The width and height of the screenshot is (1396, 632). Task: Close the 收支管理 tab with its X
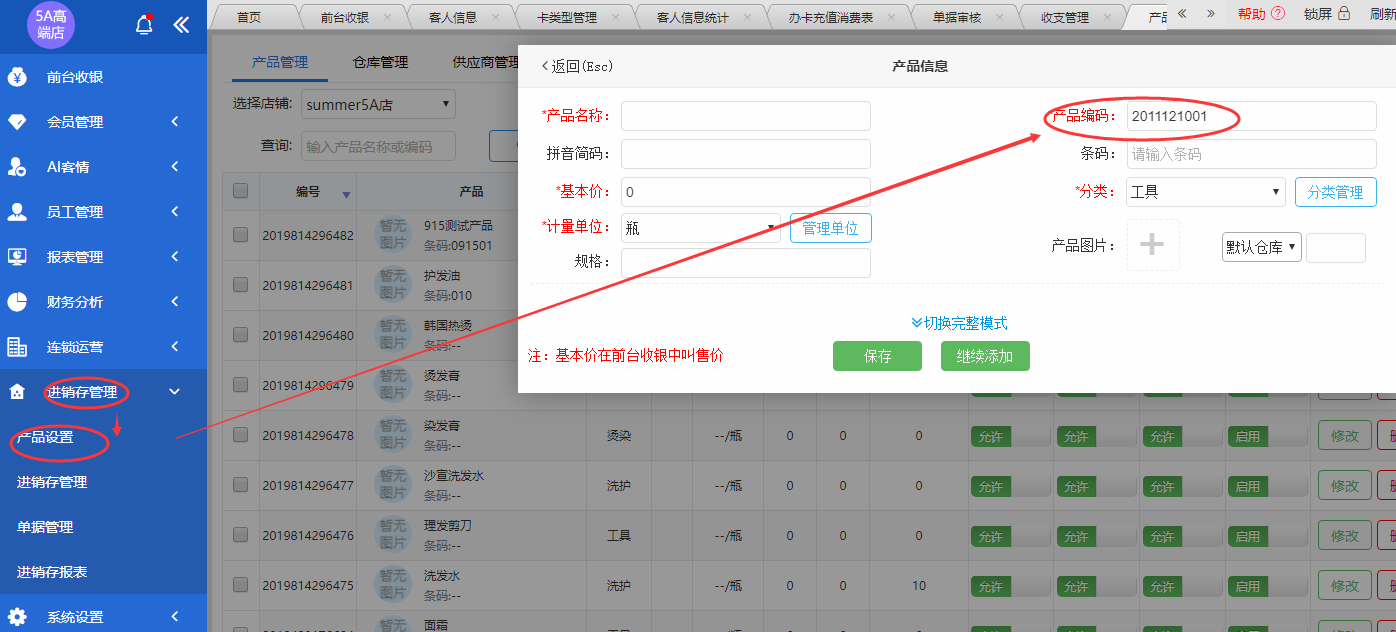point(1107,17)
